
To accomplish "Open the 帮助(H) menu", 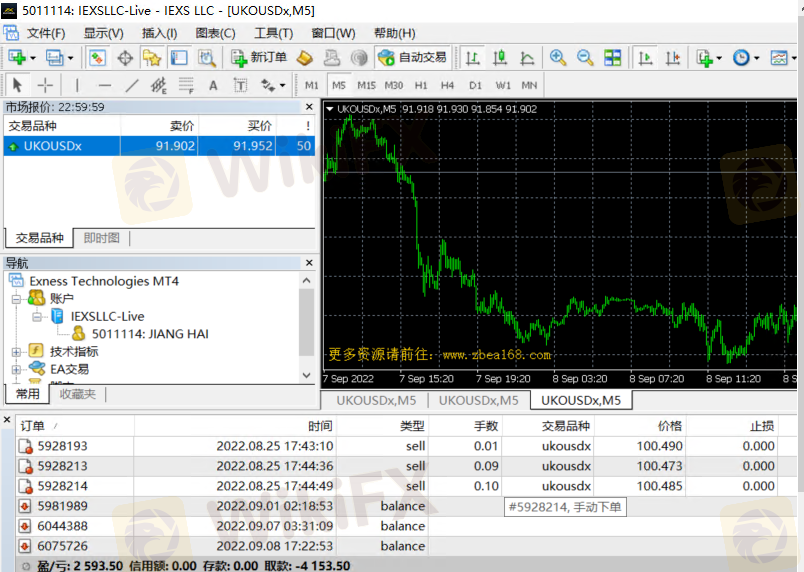I will point(394,33).
